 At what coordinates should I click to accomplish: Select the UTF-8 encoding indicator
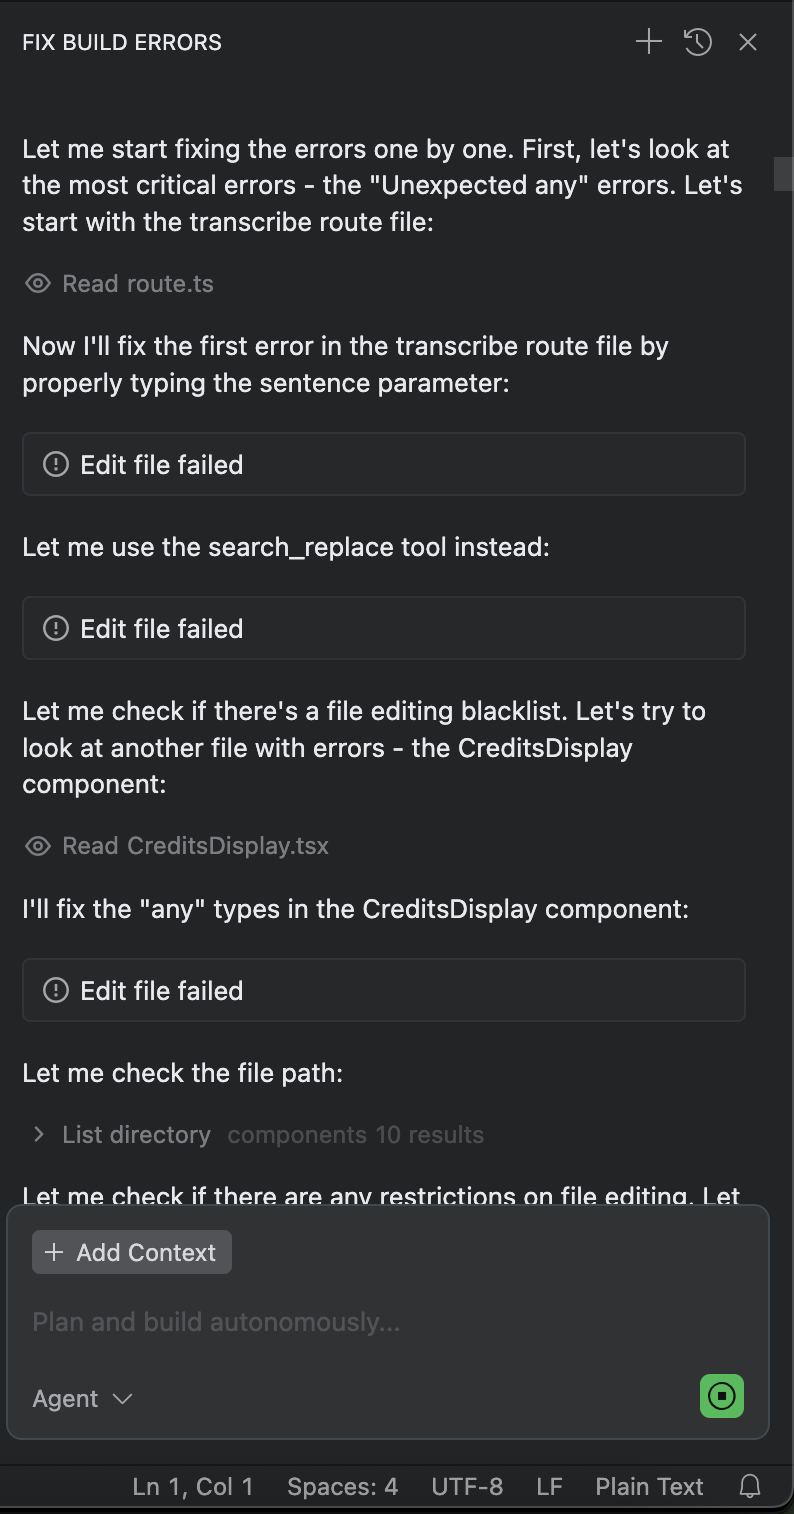tap(467, 1487)
